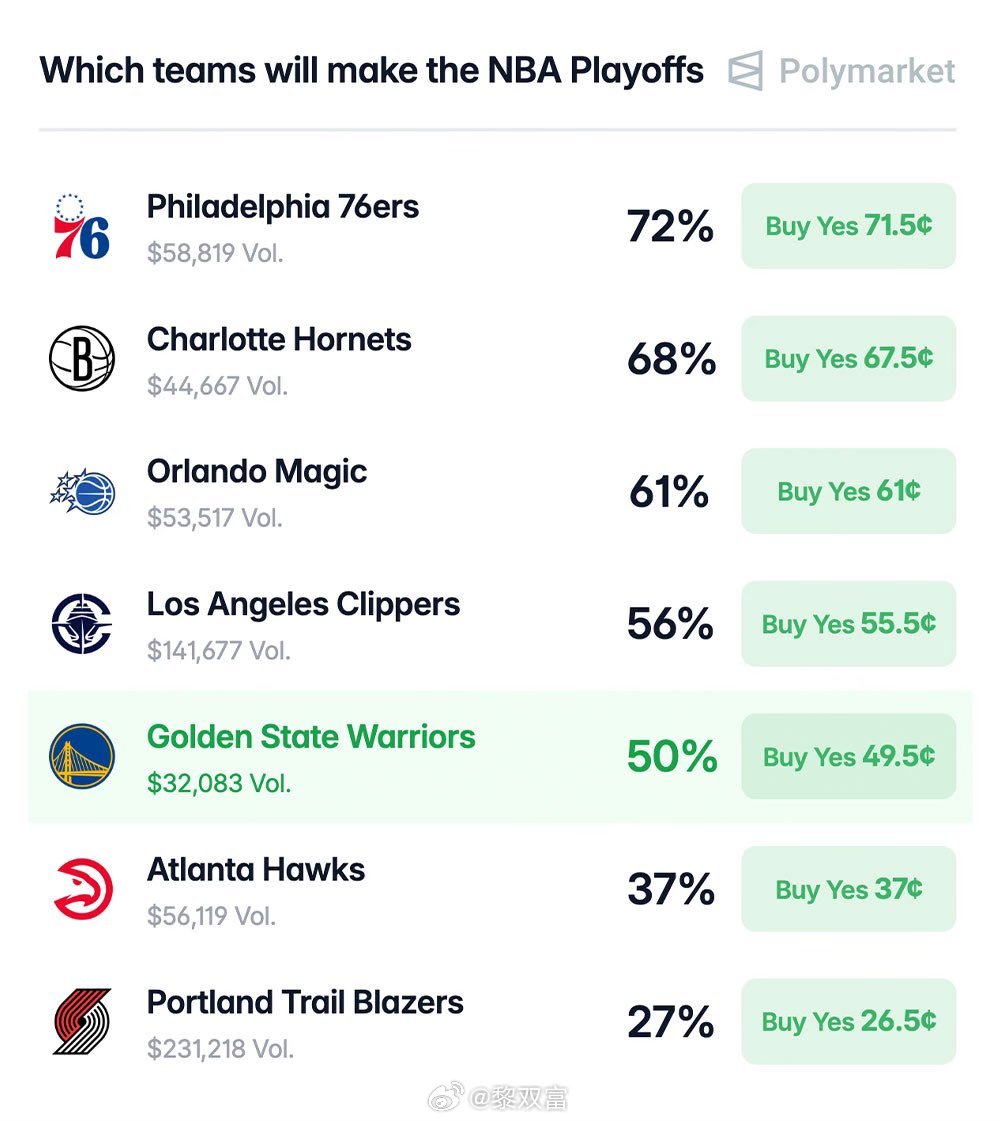Open the Los Angeles Clippers market name

point(303,604)
